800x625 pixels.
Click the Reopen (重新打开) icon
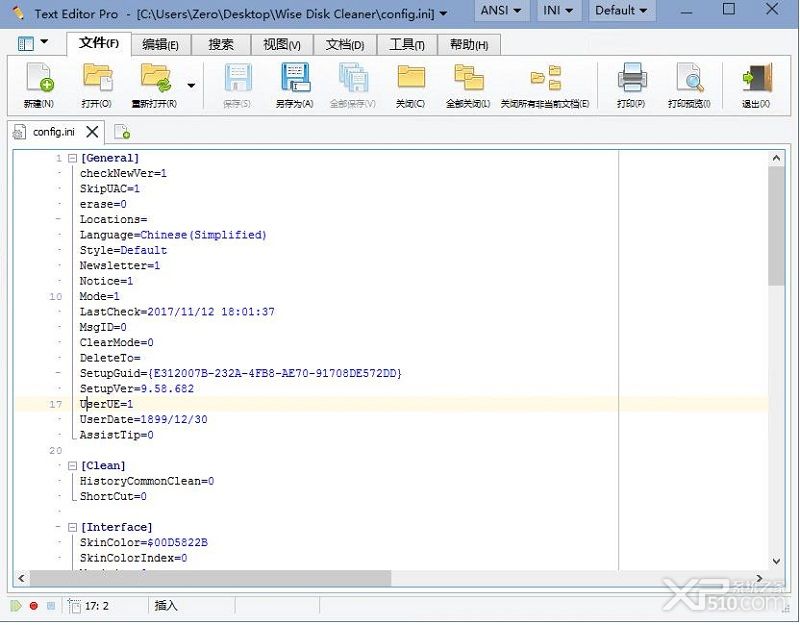pos(155,79)
